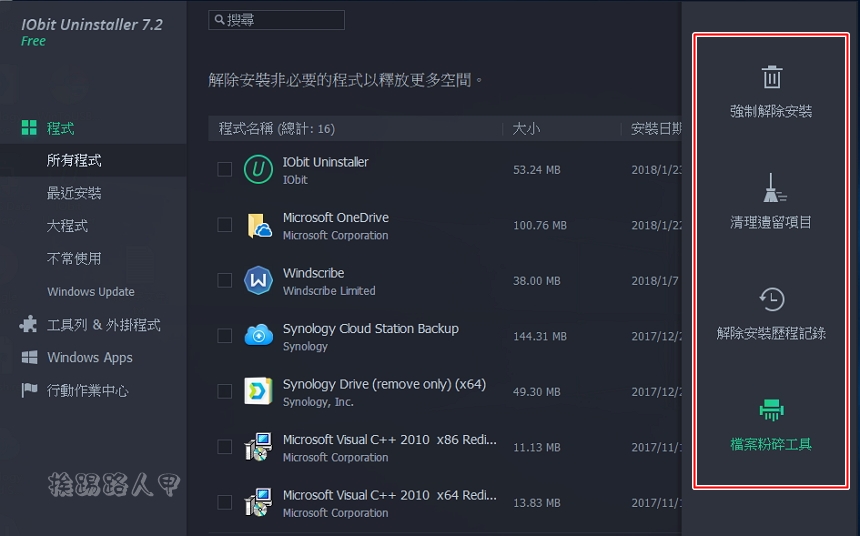Check the box for IObit Uninstaller

(224, 169)
